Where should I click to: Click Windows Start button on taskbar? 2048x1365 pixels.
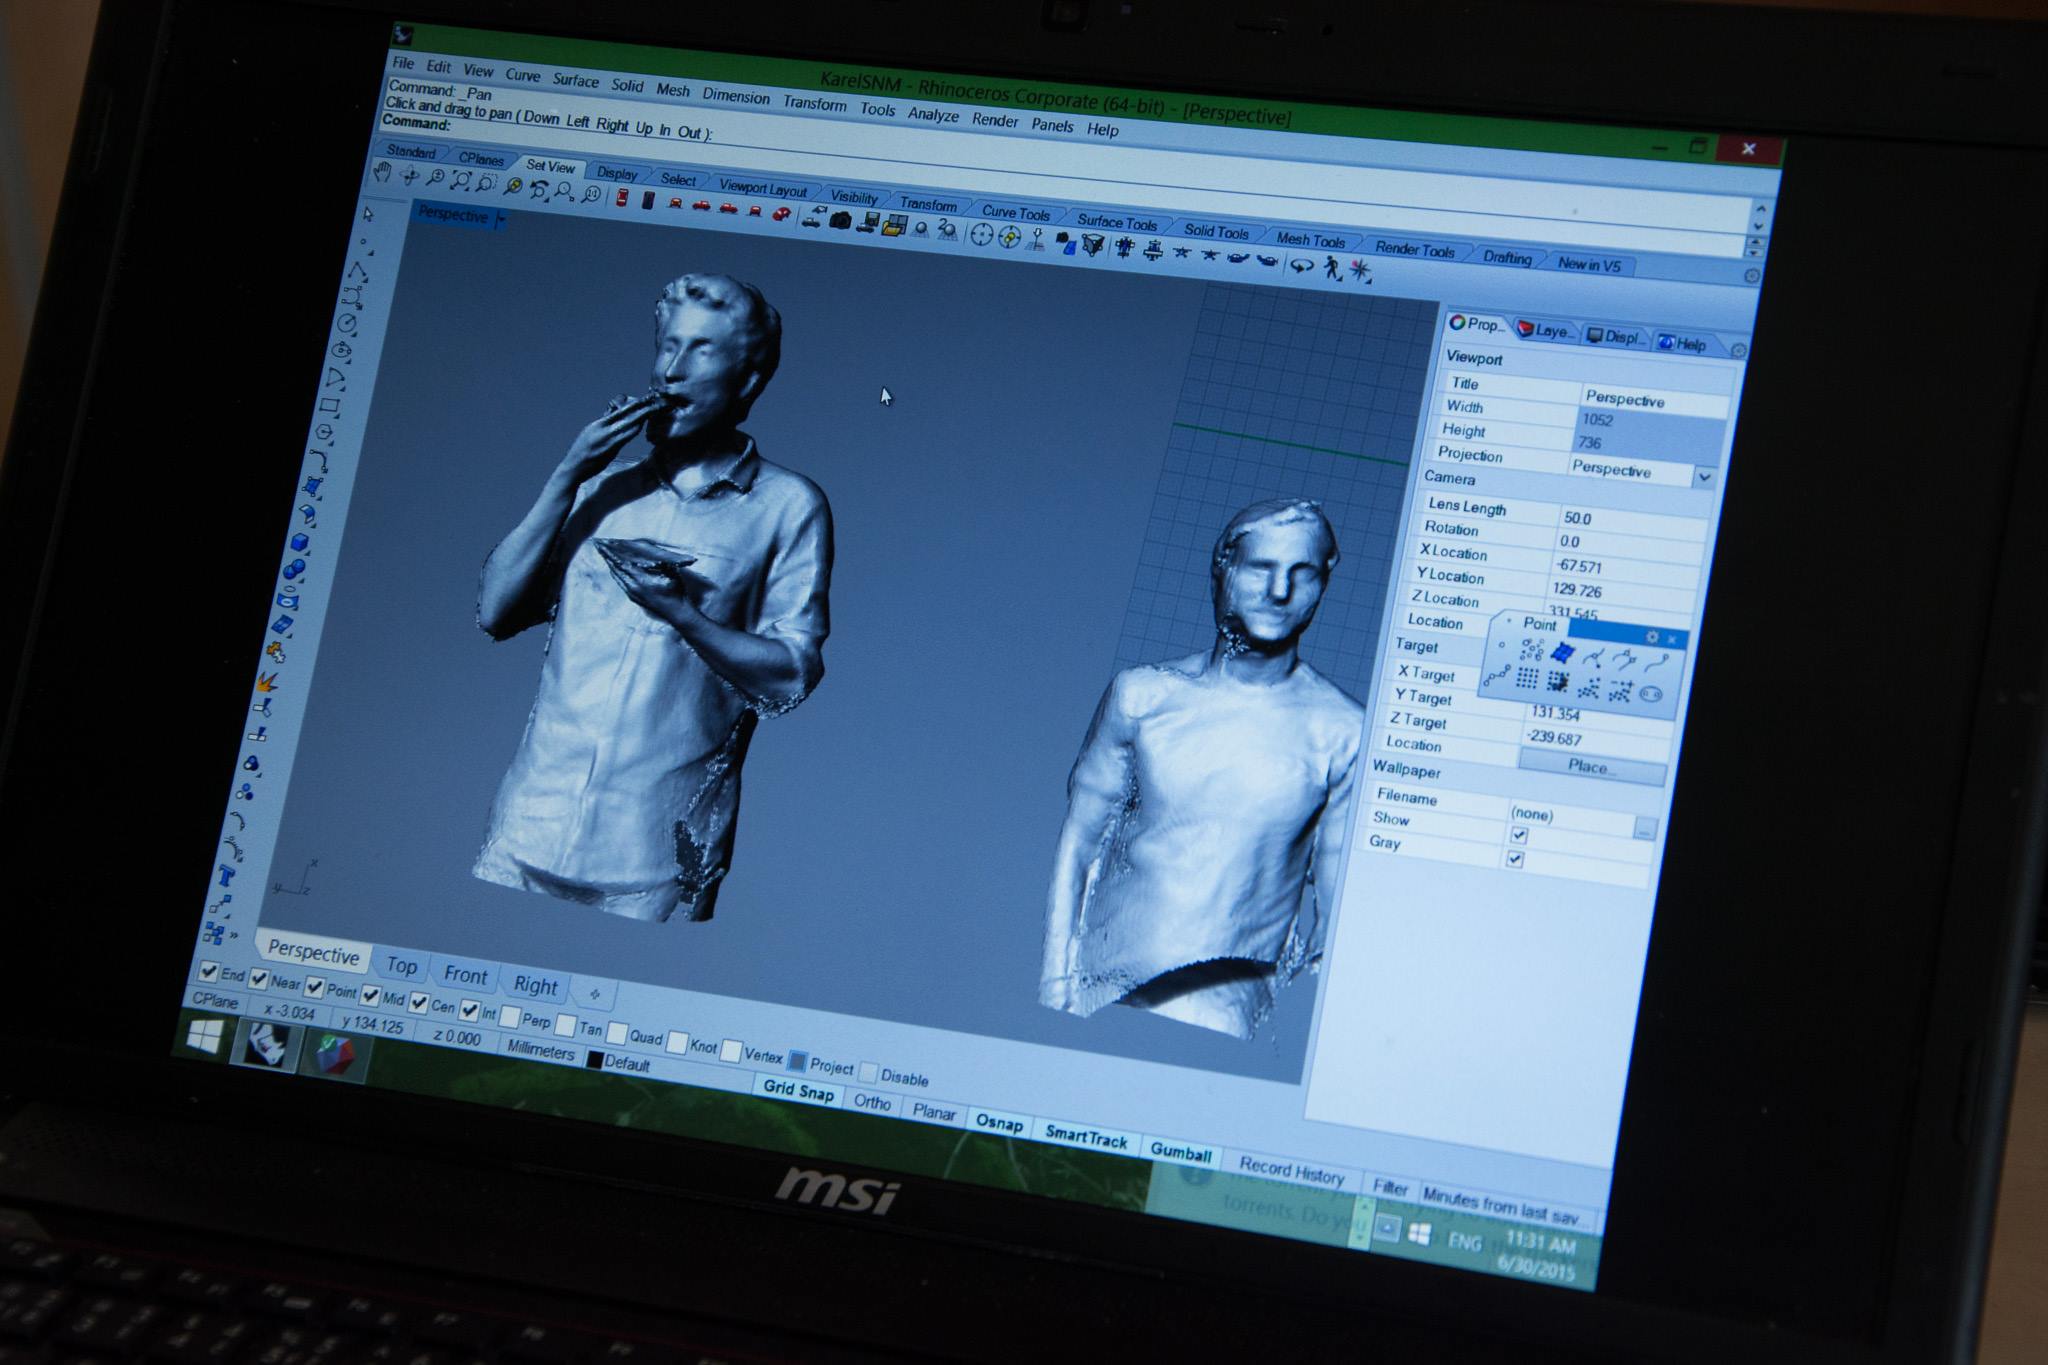204,1038
